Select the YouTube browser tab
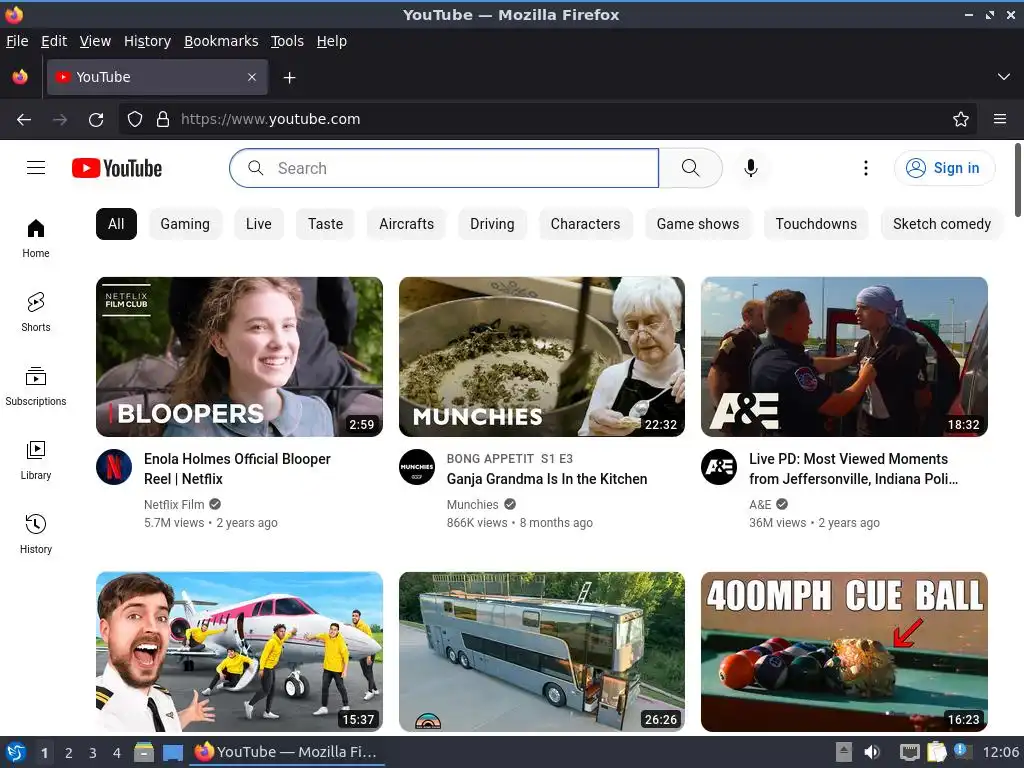The width and height of the screenshot is (1024, 768). click(x=157, y=77)
